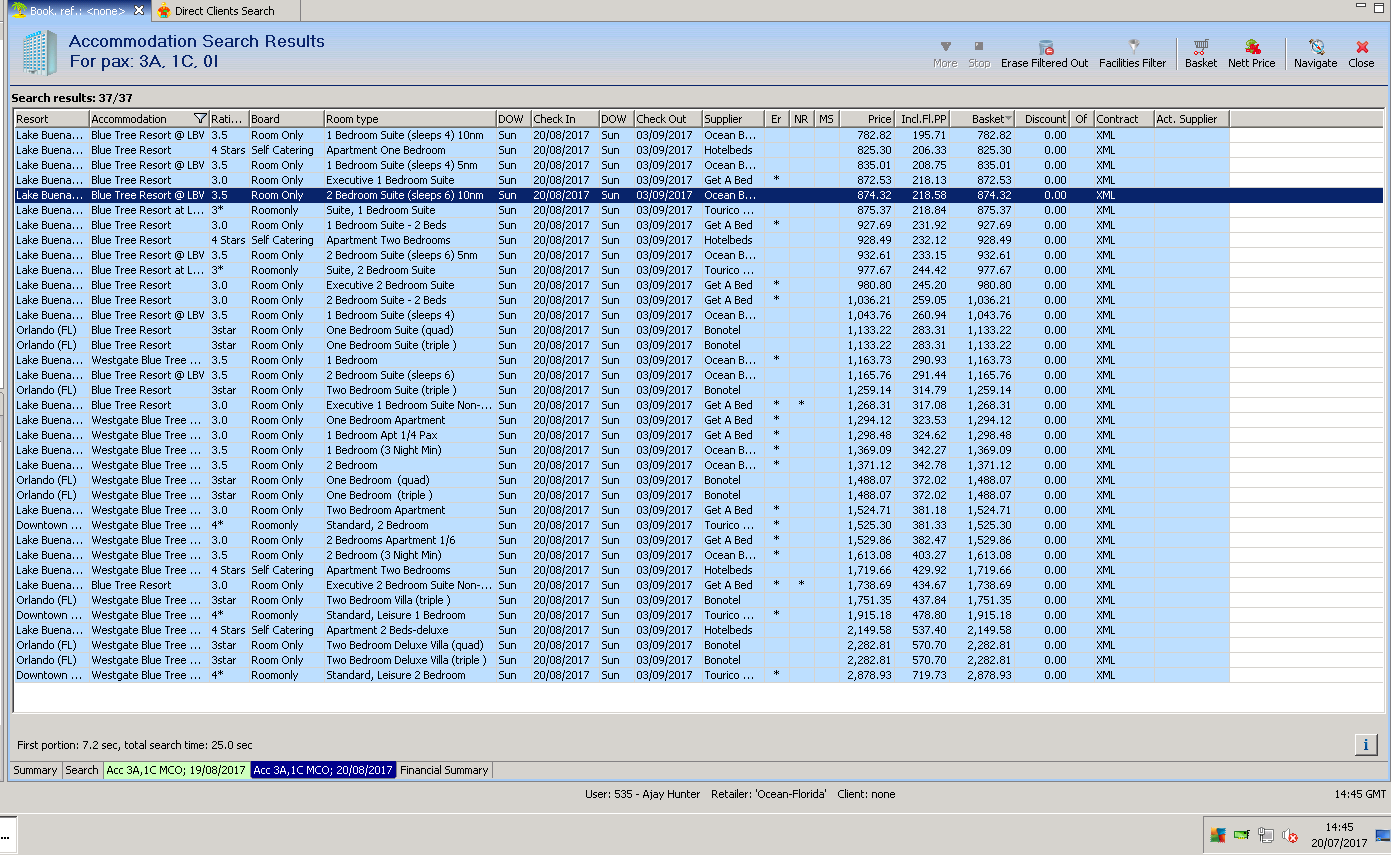Screen dimensions: 1391x855
Task: Sort by the Price column header
Action: [867, 119]
